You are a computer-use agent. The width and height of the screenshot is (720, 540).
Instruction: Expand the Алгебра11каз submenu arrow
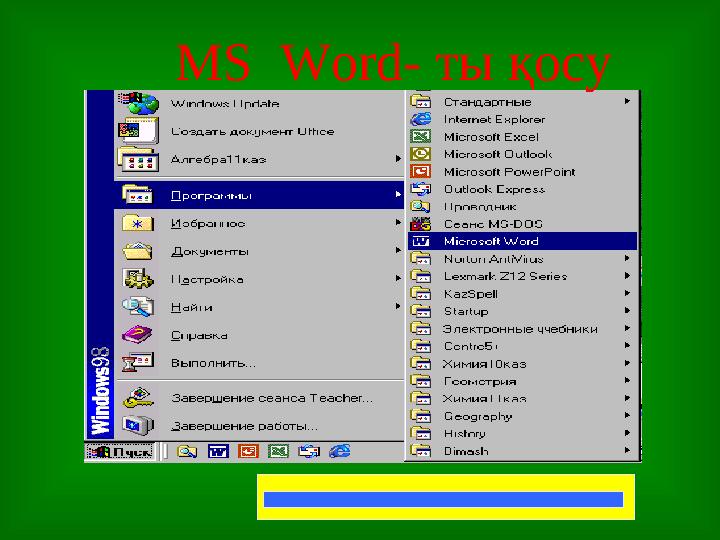click(x=398, y=159)
